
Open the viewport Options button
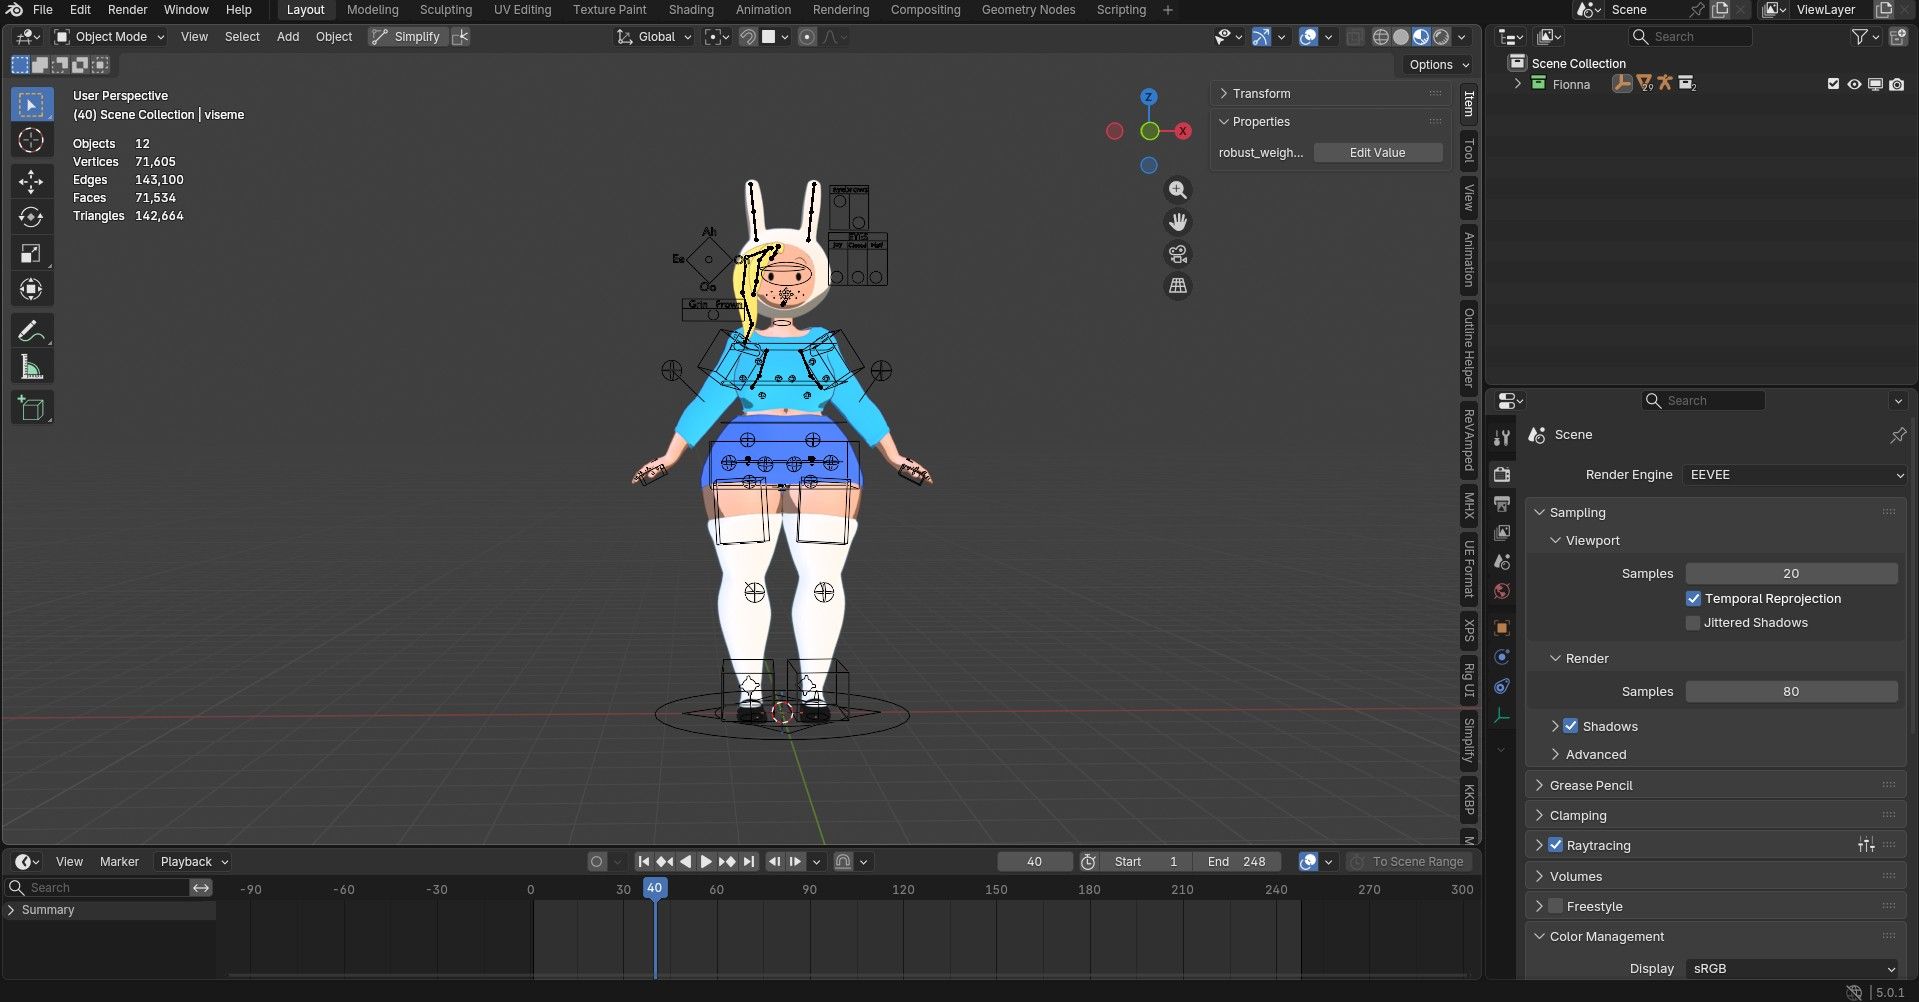(x=1438, y=65)
